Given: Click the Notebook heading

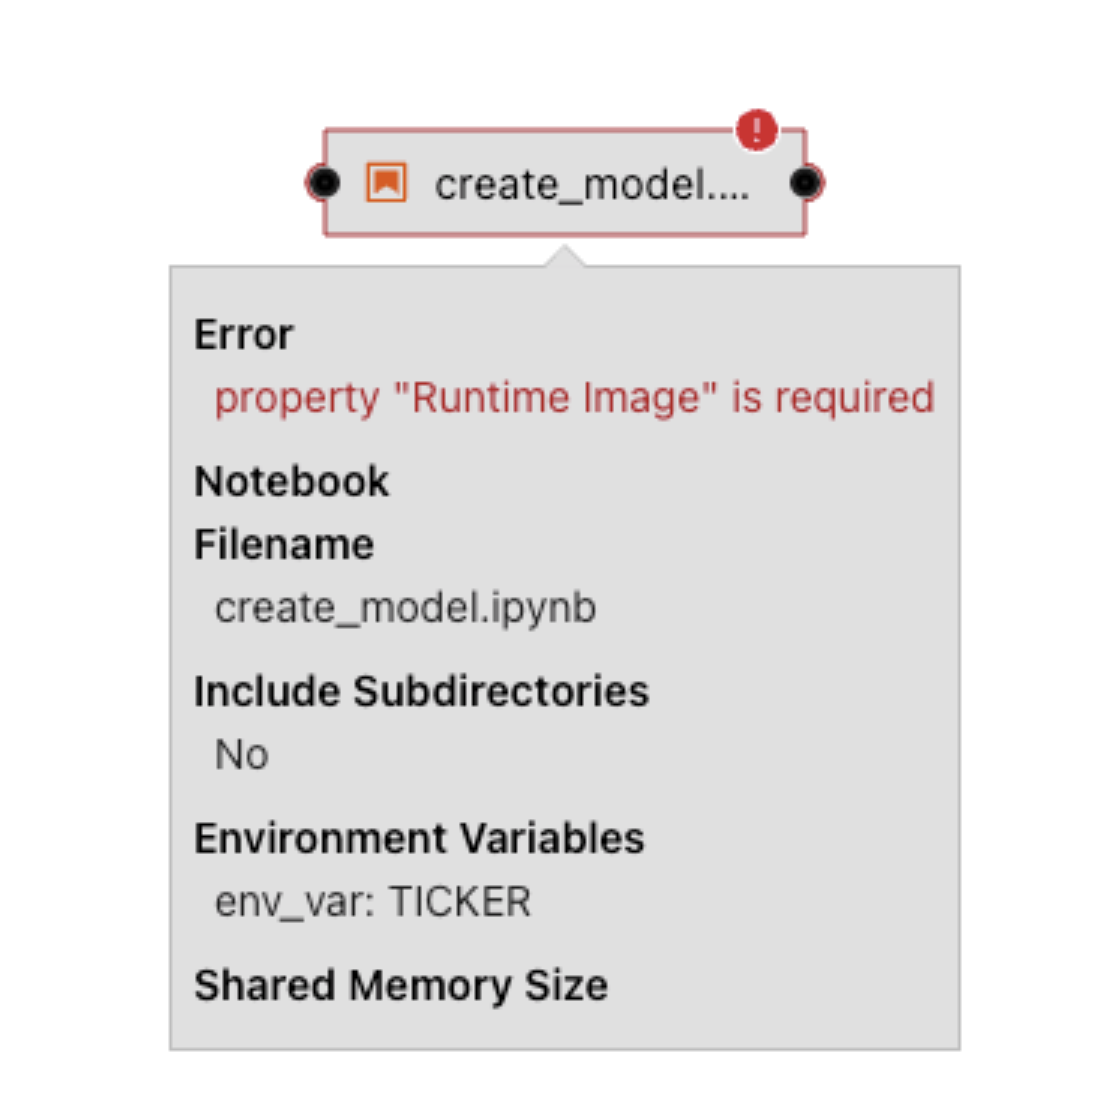Looking at the screenshot, I should point(291,481).
